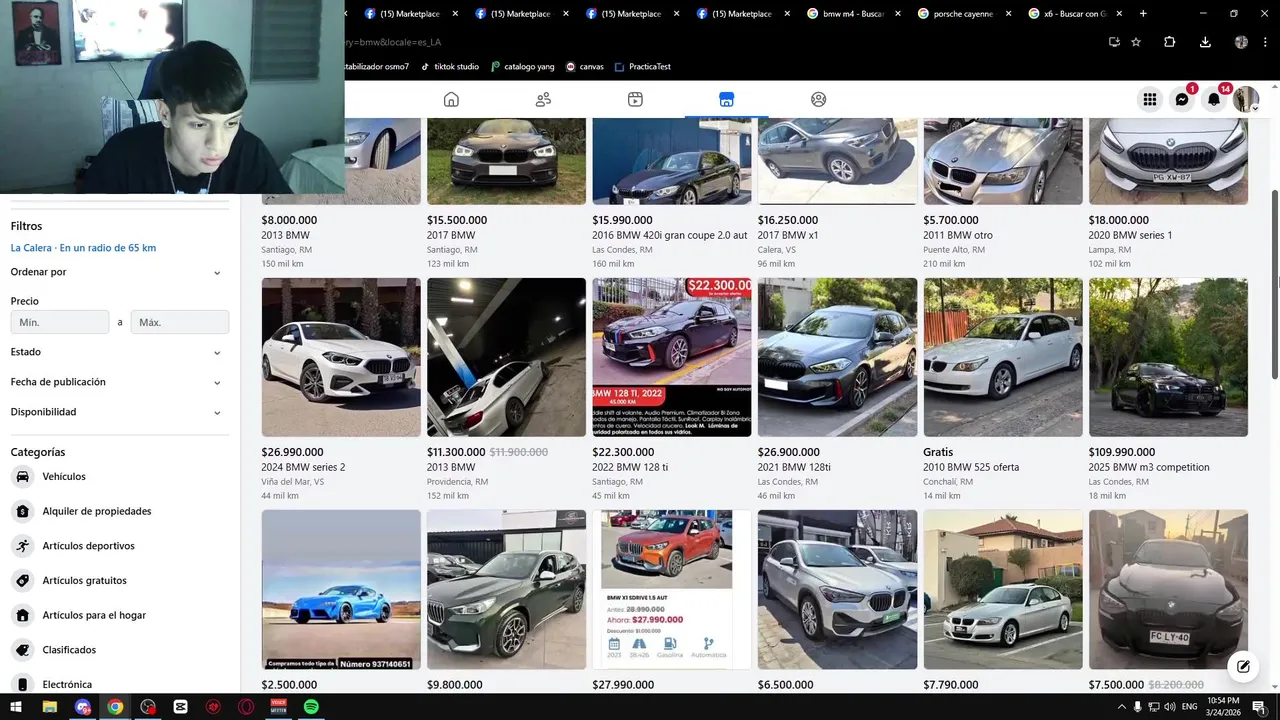Open the blue car $2.500.000 listing photo
The image size is (1280, 720).
point(341,590)
